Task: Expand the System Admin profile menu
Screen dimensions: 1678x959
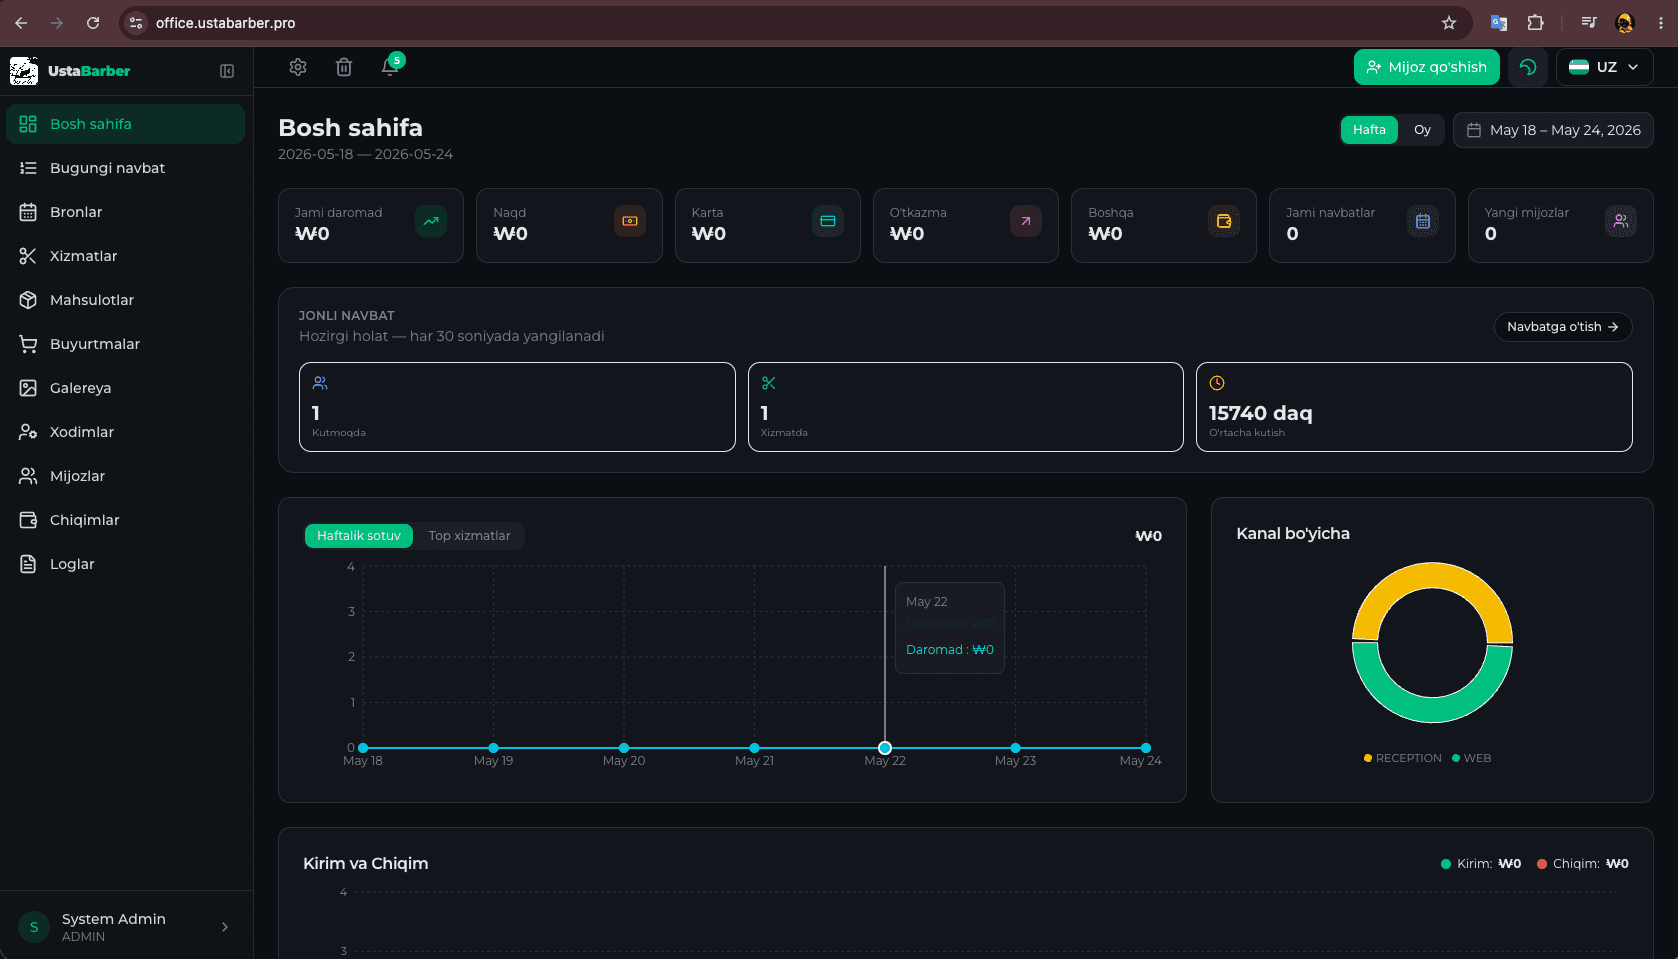Action: pyautogui.click(x=126, y=927)
